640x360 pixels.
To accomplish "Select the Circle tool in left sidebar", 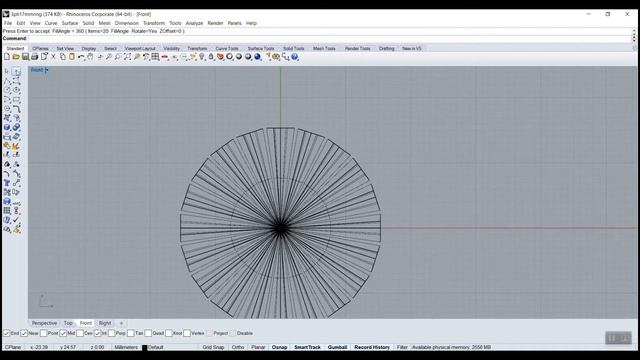I will tap(7, 90).
